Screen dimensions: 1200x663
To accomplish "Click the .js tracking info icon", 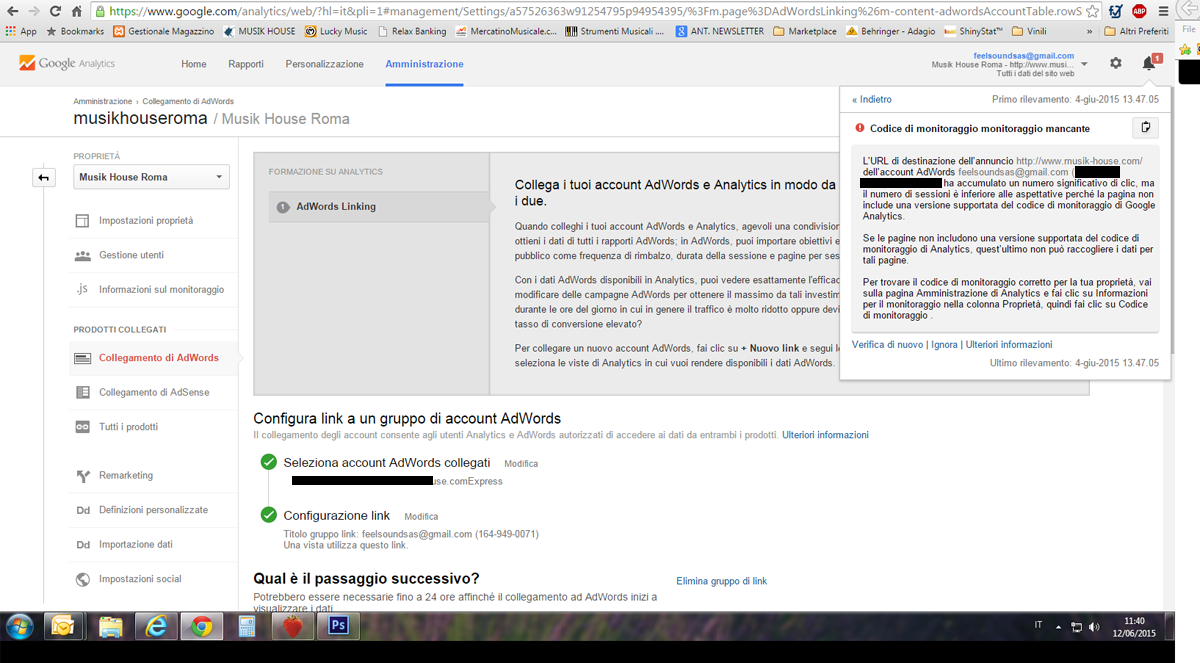I will point(82,289).
